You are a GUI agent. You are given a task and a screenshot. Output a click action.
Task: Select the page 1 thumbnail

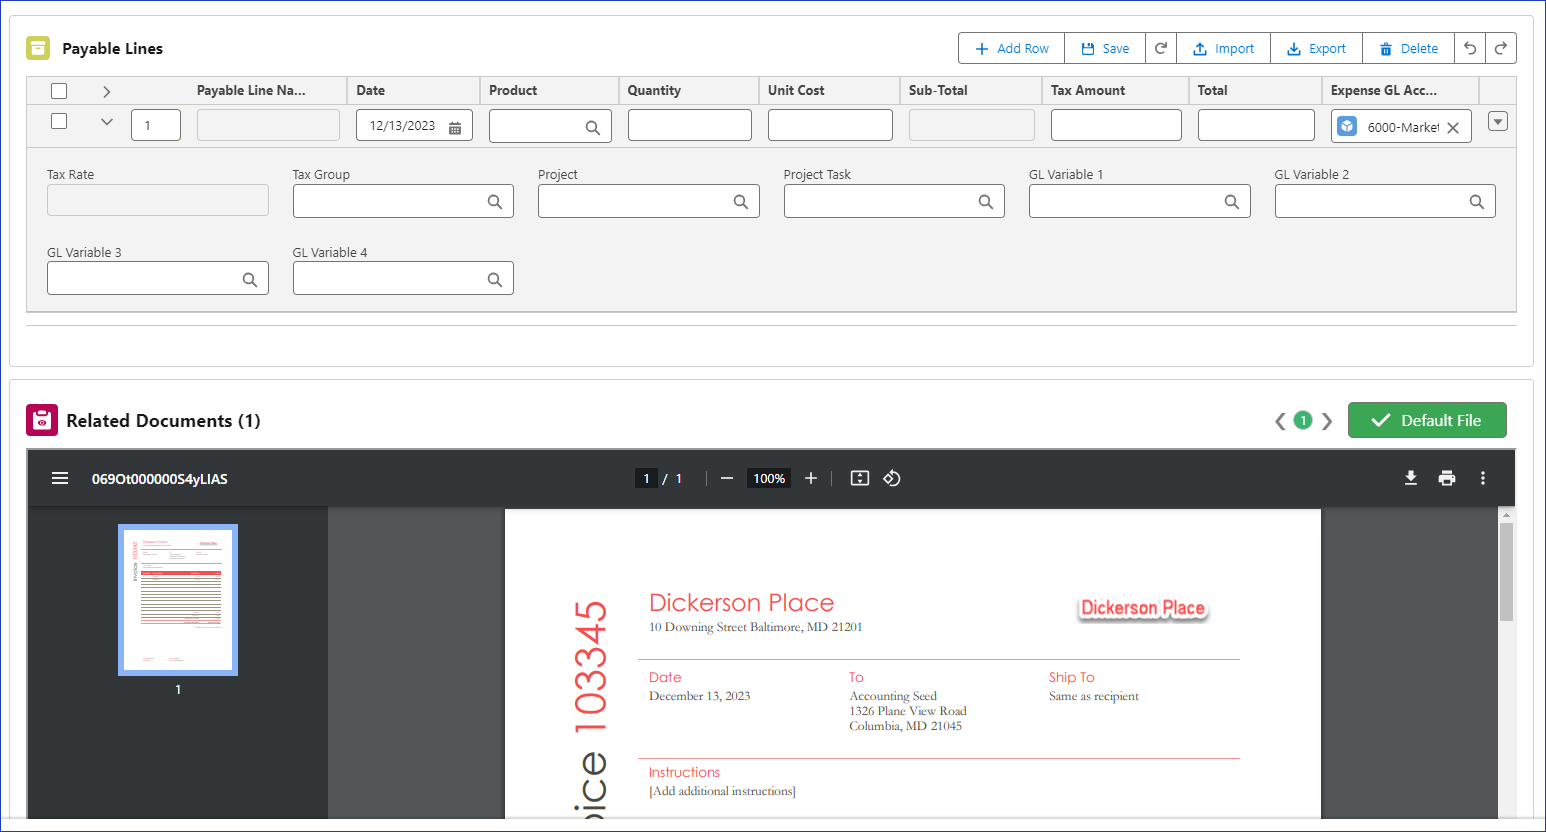click(178, 600)
